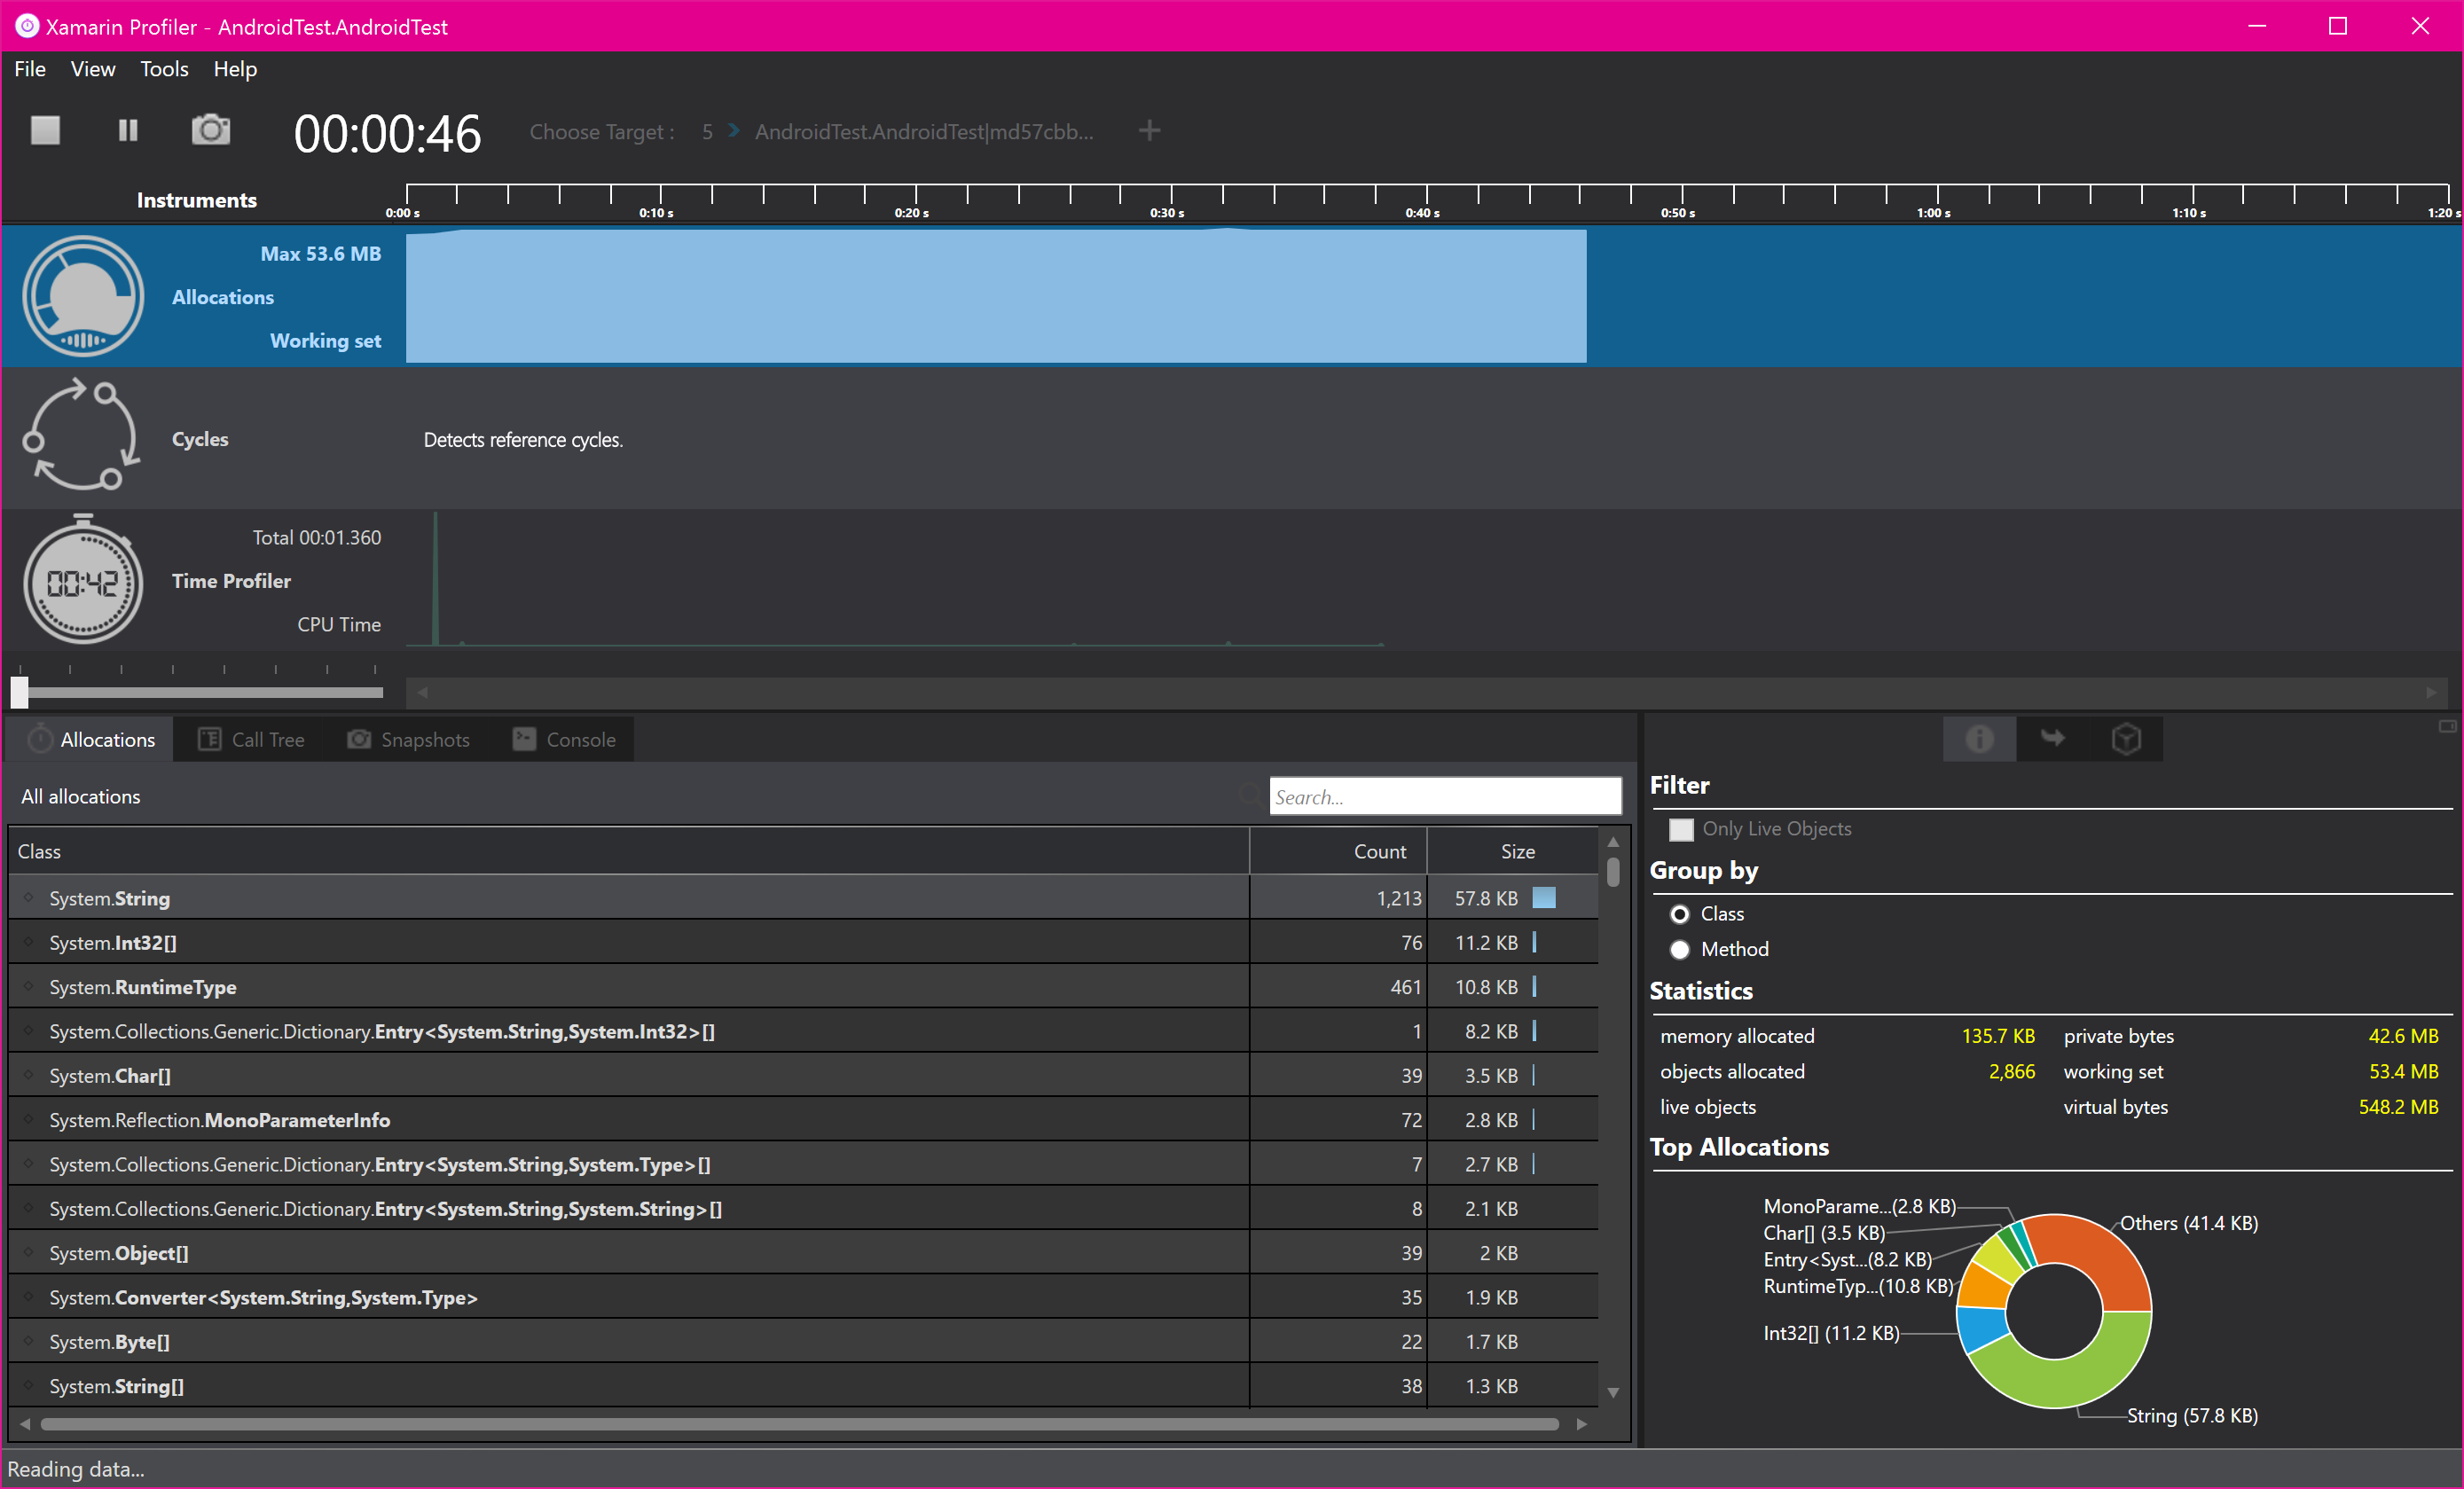The image size is (2464, 1489).
Task: Open the Tools menu
Action: (x=163, y=69)
